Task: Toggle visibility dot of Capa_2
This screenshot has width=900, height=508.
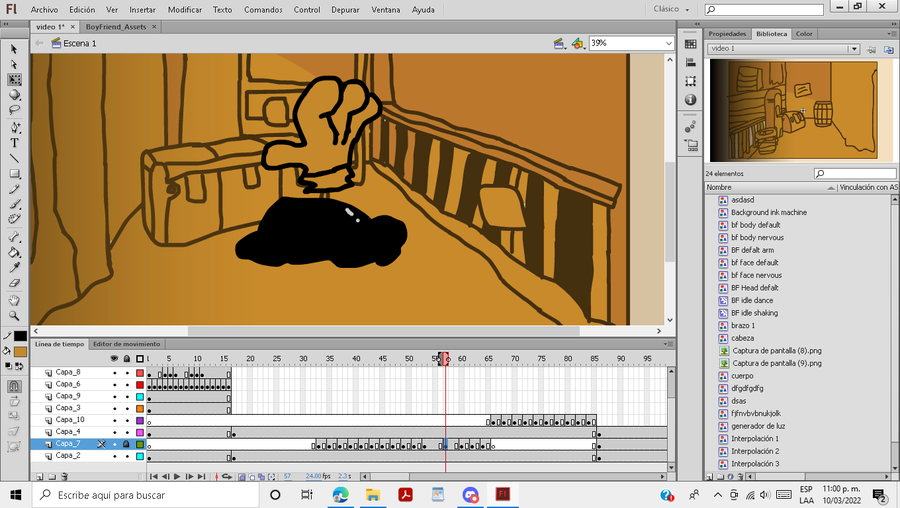Action: pos(114,456)
